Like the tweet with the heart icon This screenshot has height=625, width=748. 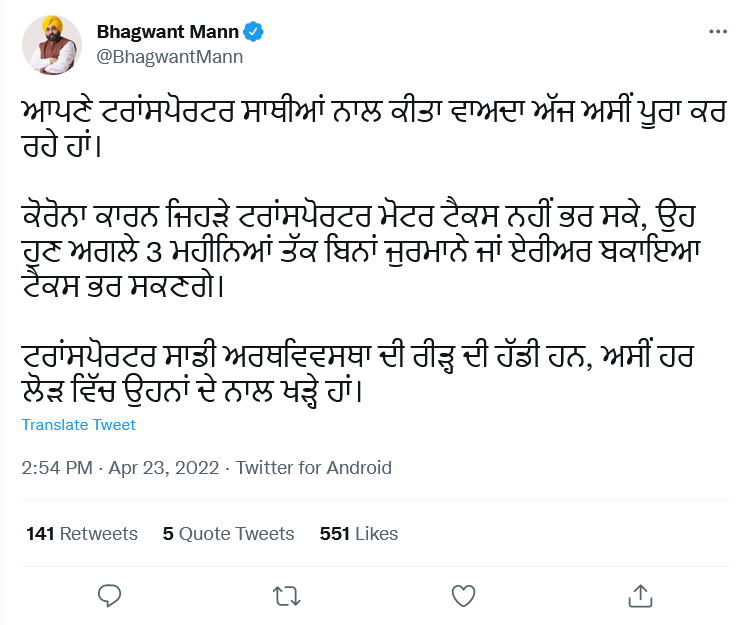point(462,596)
